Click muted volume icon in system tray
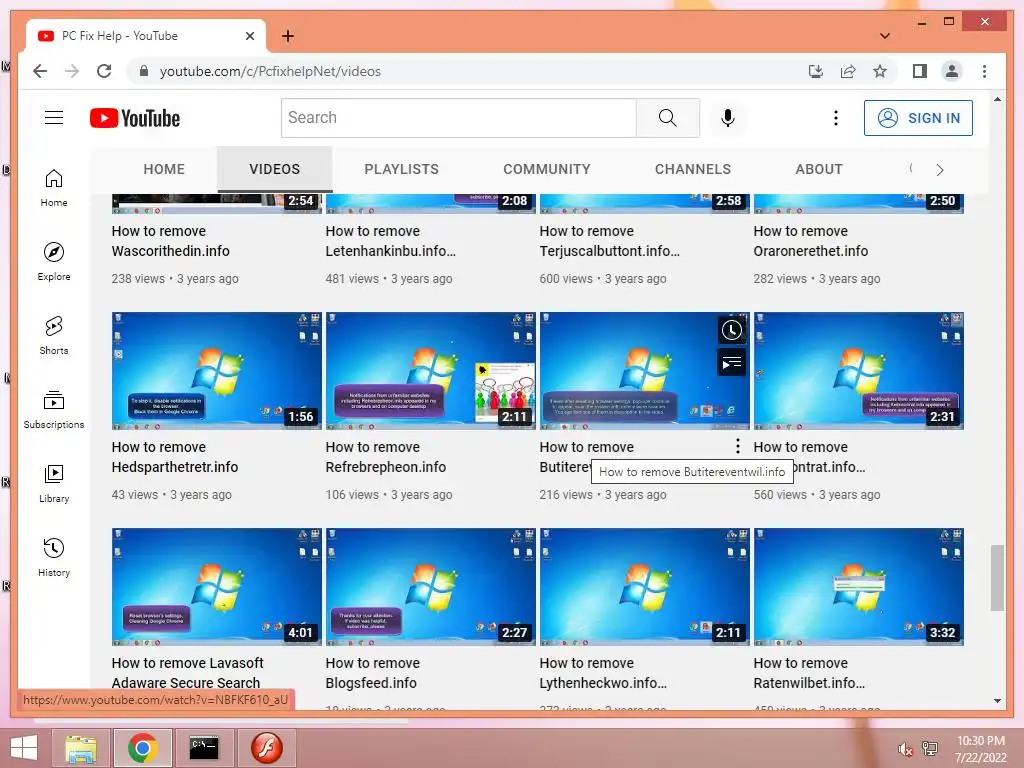 pos(905,749)
